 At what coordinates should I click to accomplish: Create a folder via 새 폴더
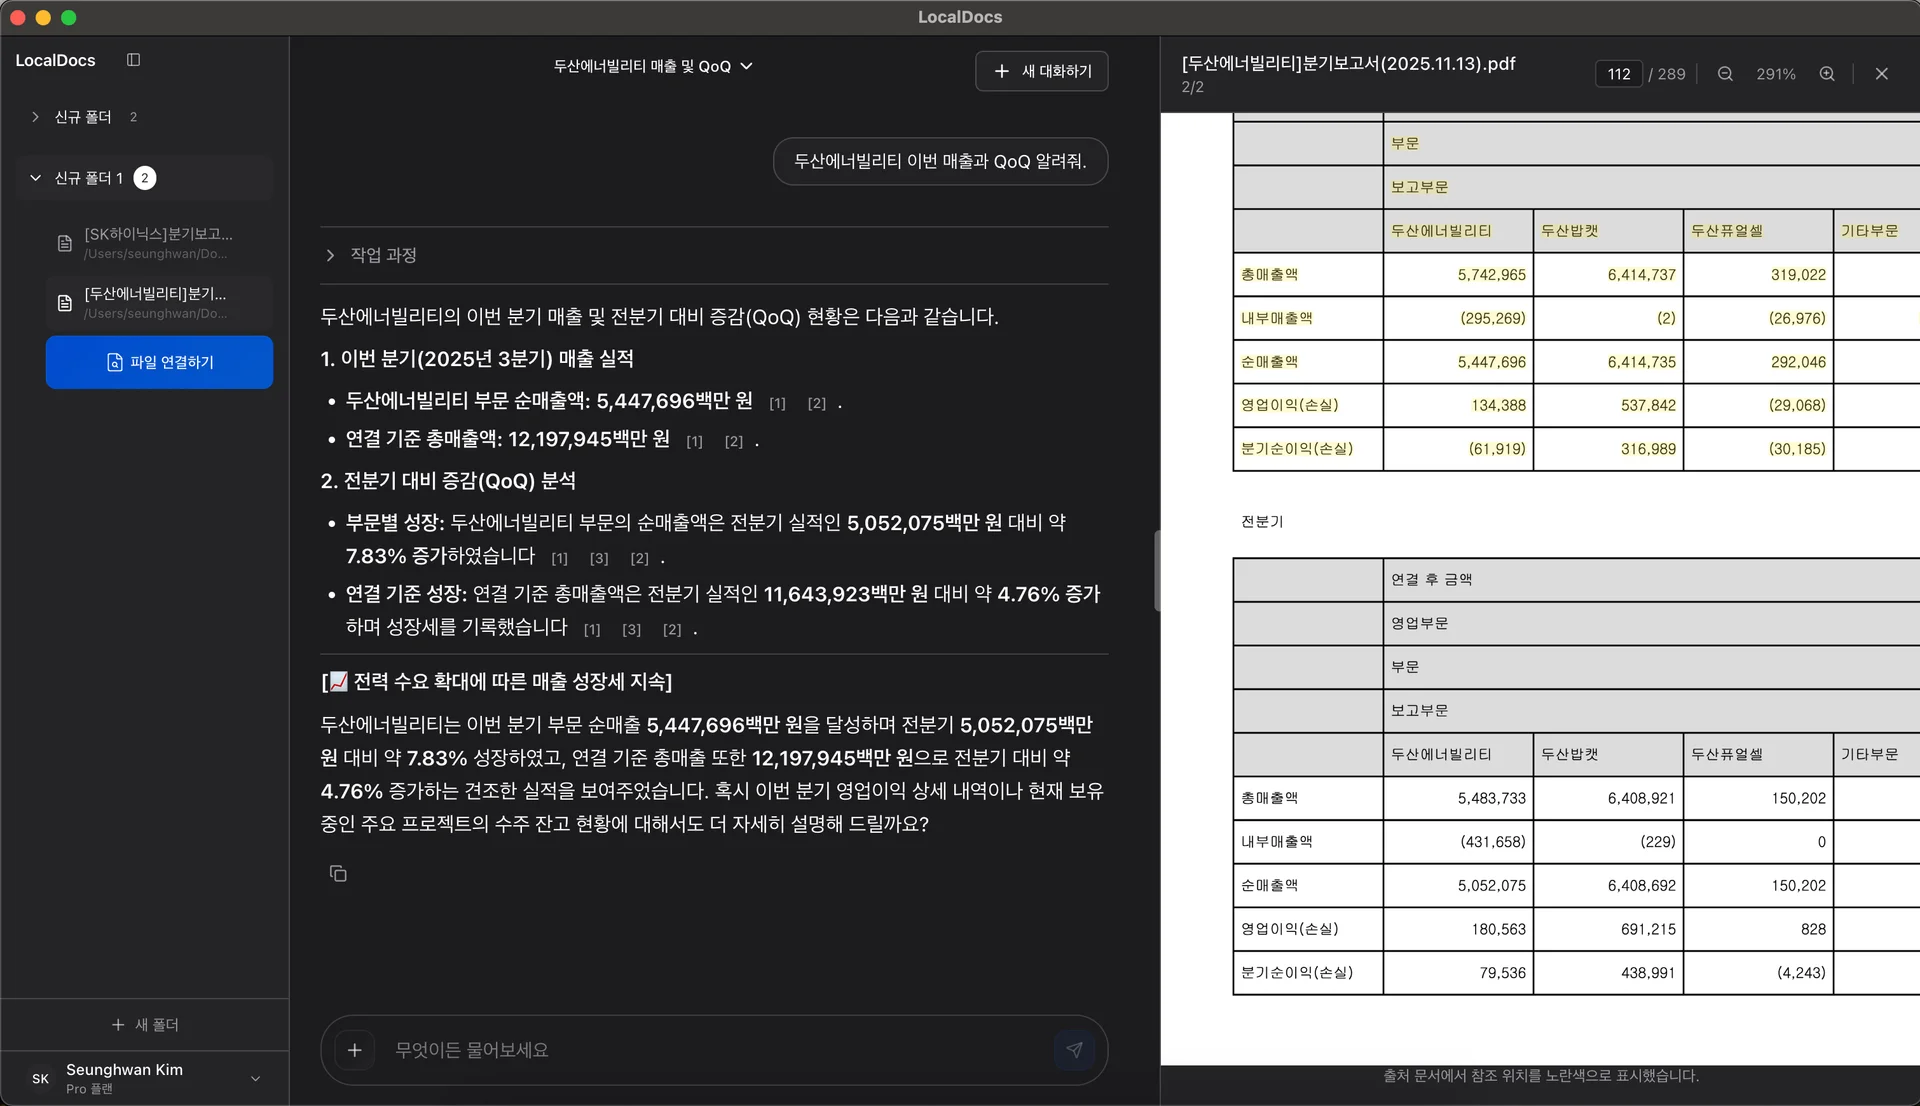pyautogui.click(x=145, y=1024)
